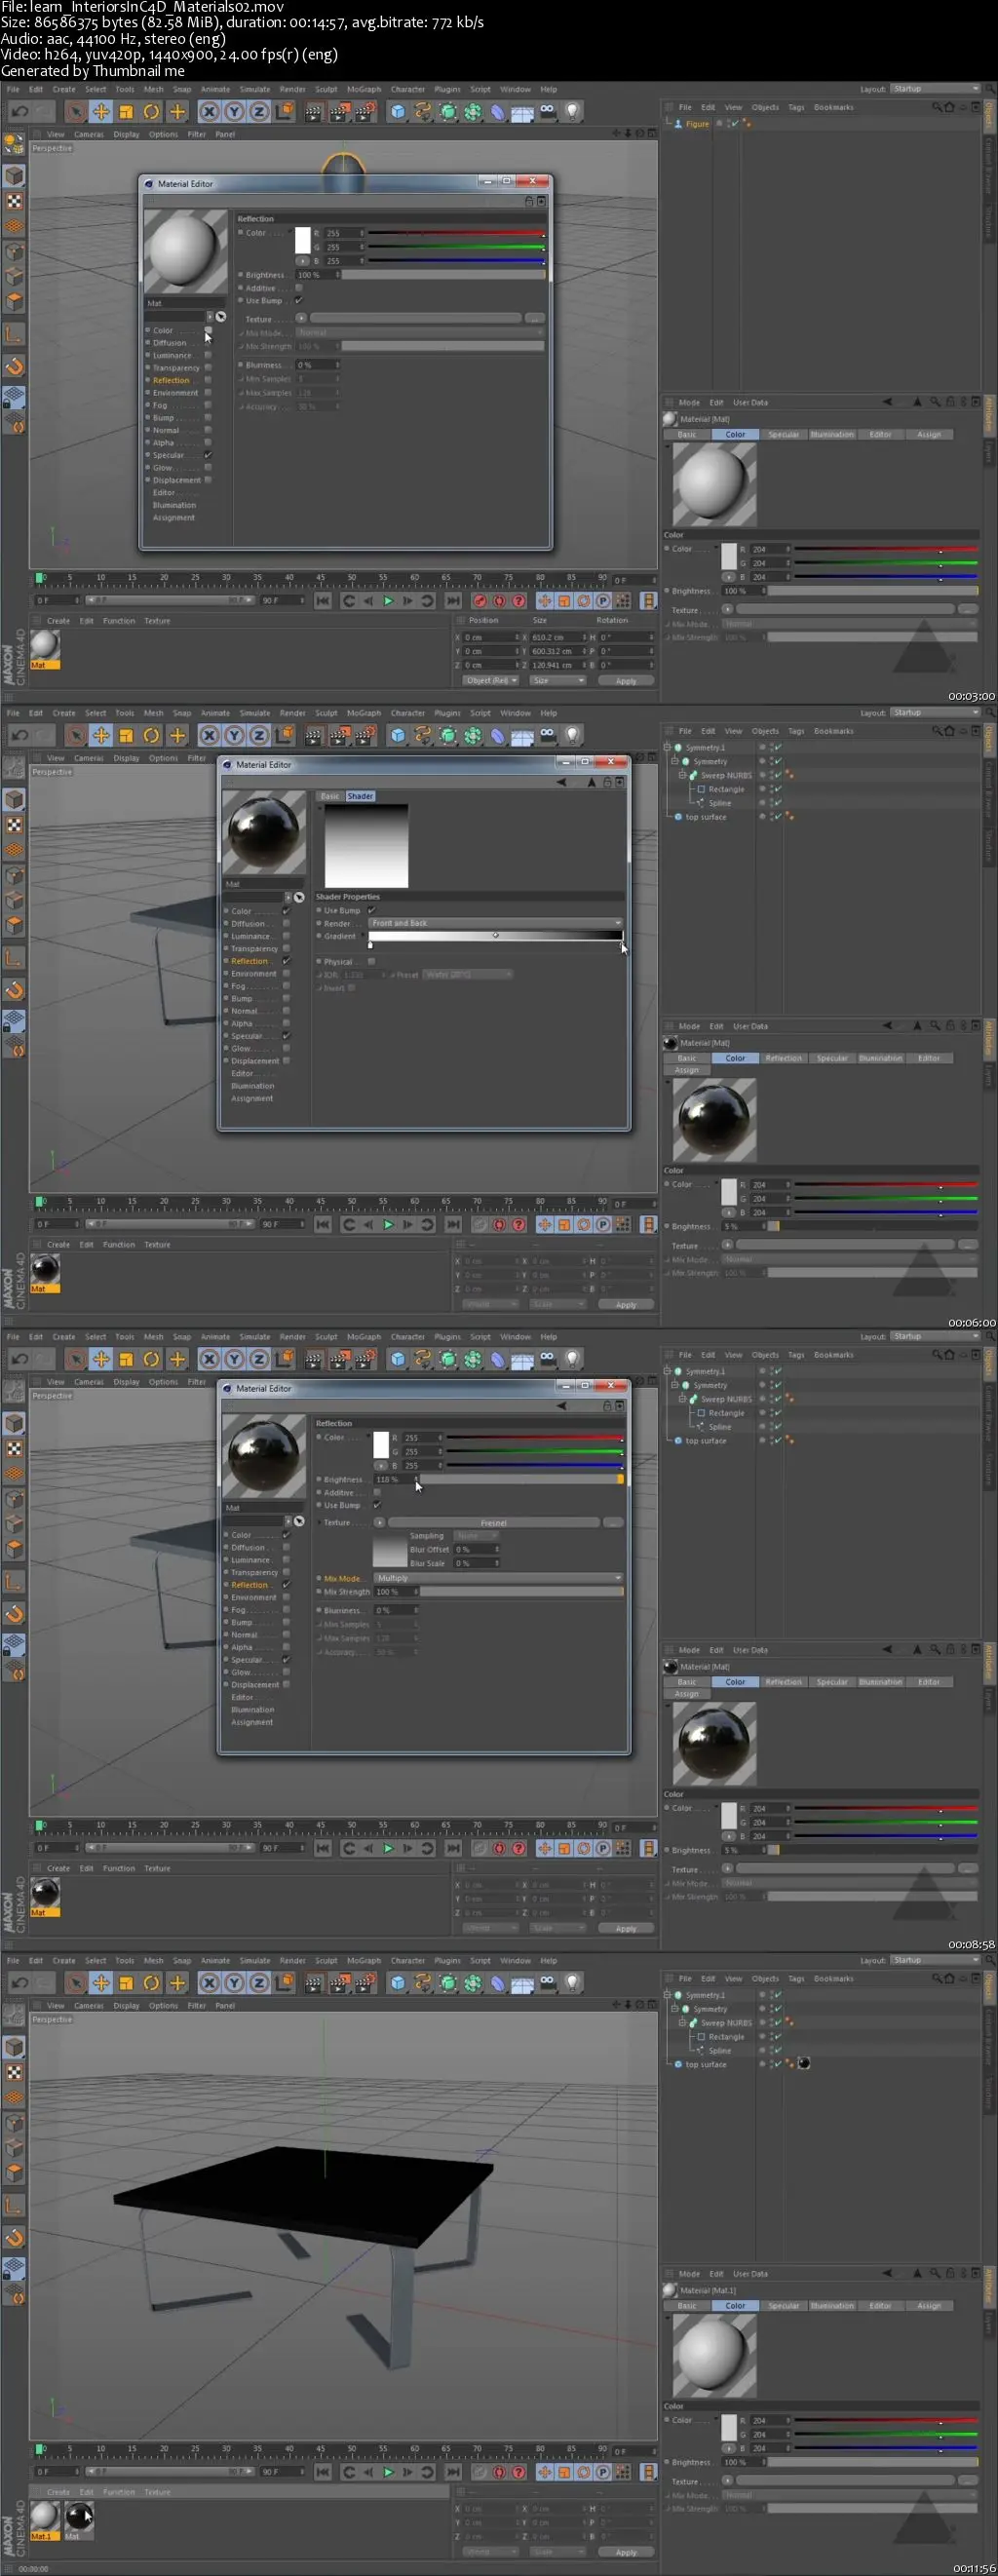The image size is (998, 2576).
Task: Click the back arrow in 00:06:00 frame's Material Editor
Action: (561, 782)
